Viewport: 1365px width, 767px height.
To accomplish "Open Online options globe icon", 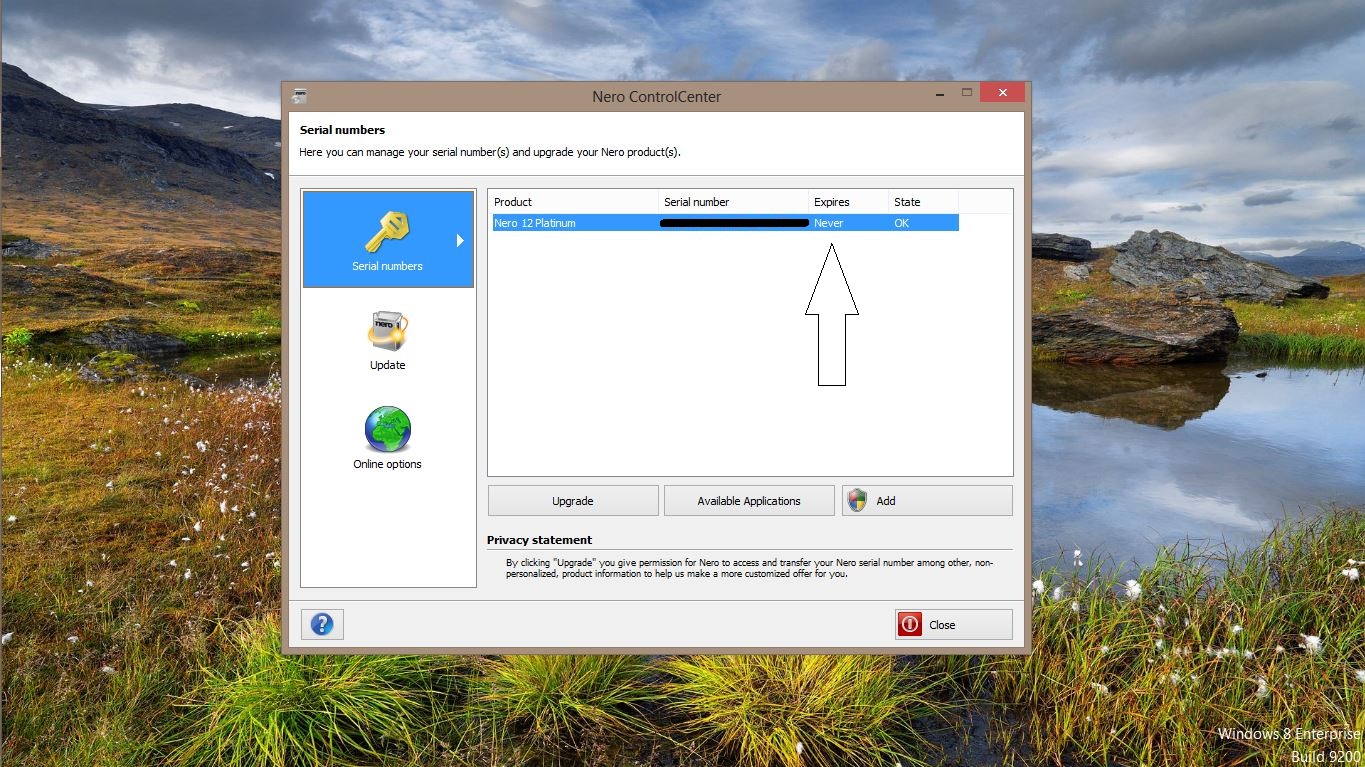I will pos(387,430).
